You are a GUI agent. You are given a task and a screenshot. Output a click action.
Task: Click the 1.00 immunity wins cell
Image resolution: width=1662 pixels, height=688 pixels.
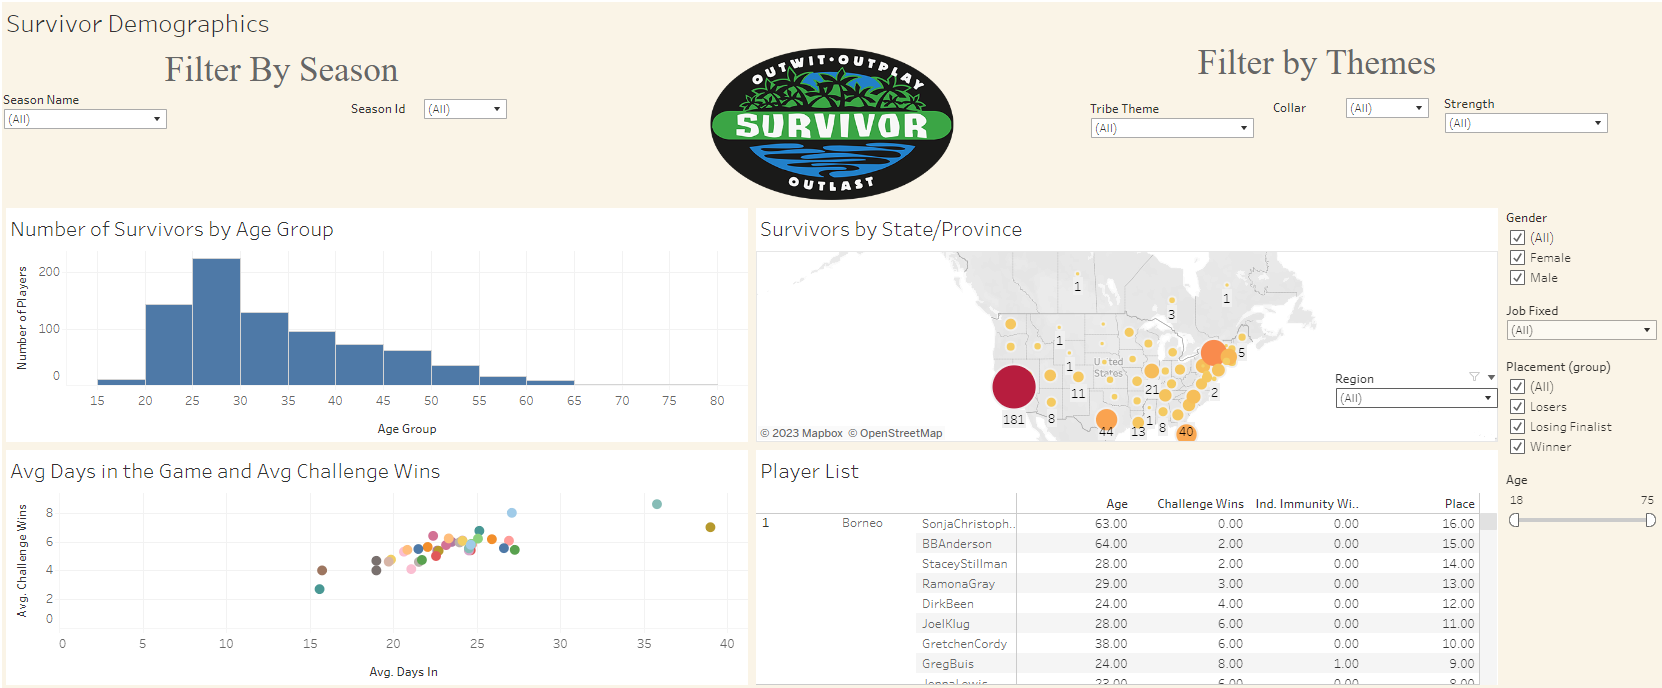1346,664
